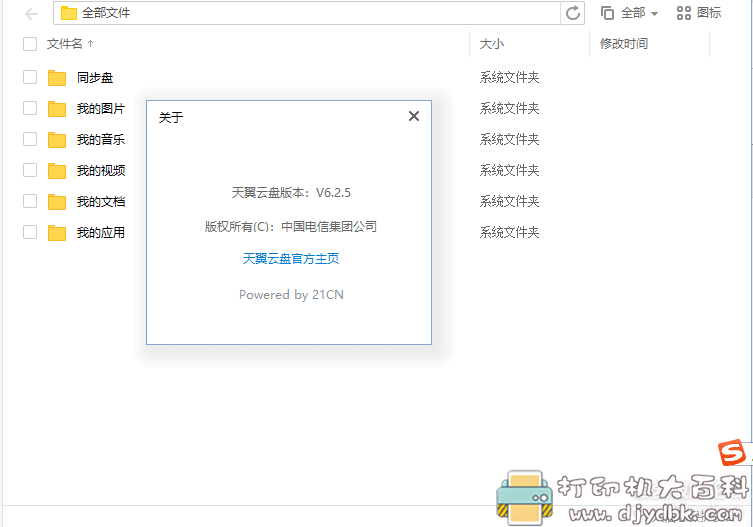753x527 pixels.
Task: Sort by 大小 column header
Action: click(492, 44)
